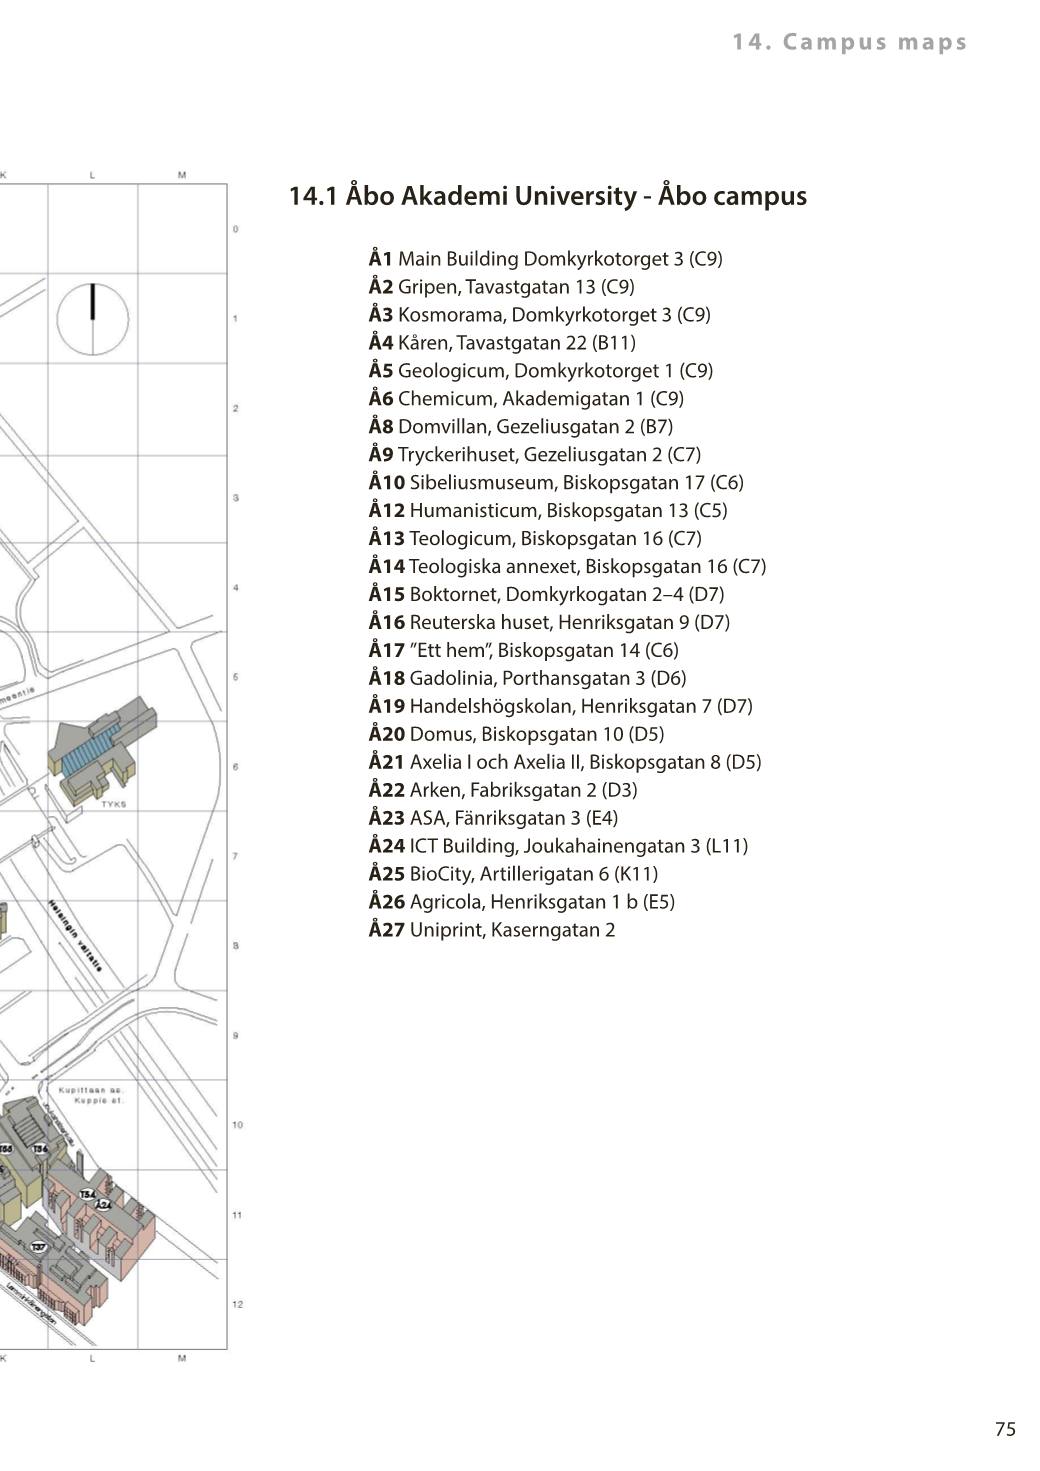1040x1471 pixels.
Task: Select the 'Å10 Sibeliusmuseum' entry
Action: 557,483
